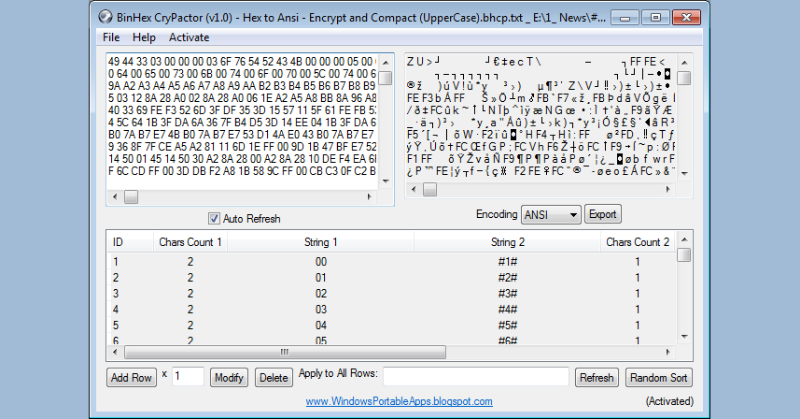
Task: Click table horizontal scroll left arrow
Action: pyautogui.click(x=114, y=352)
